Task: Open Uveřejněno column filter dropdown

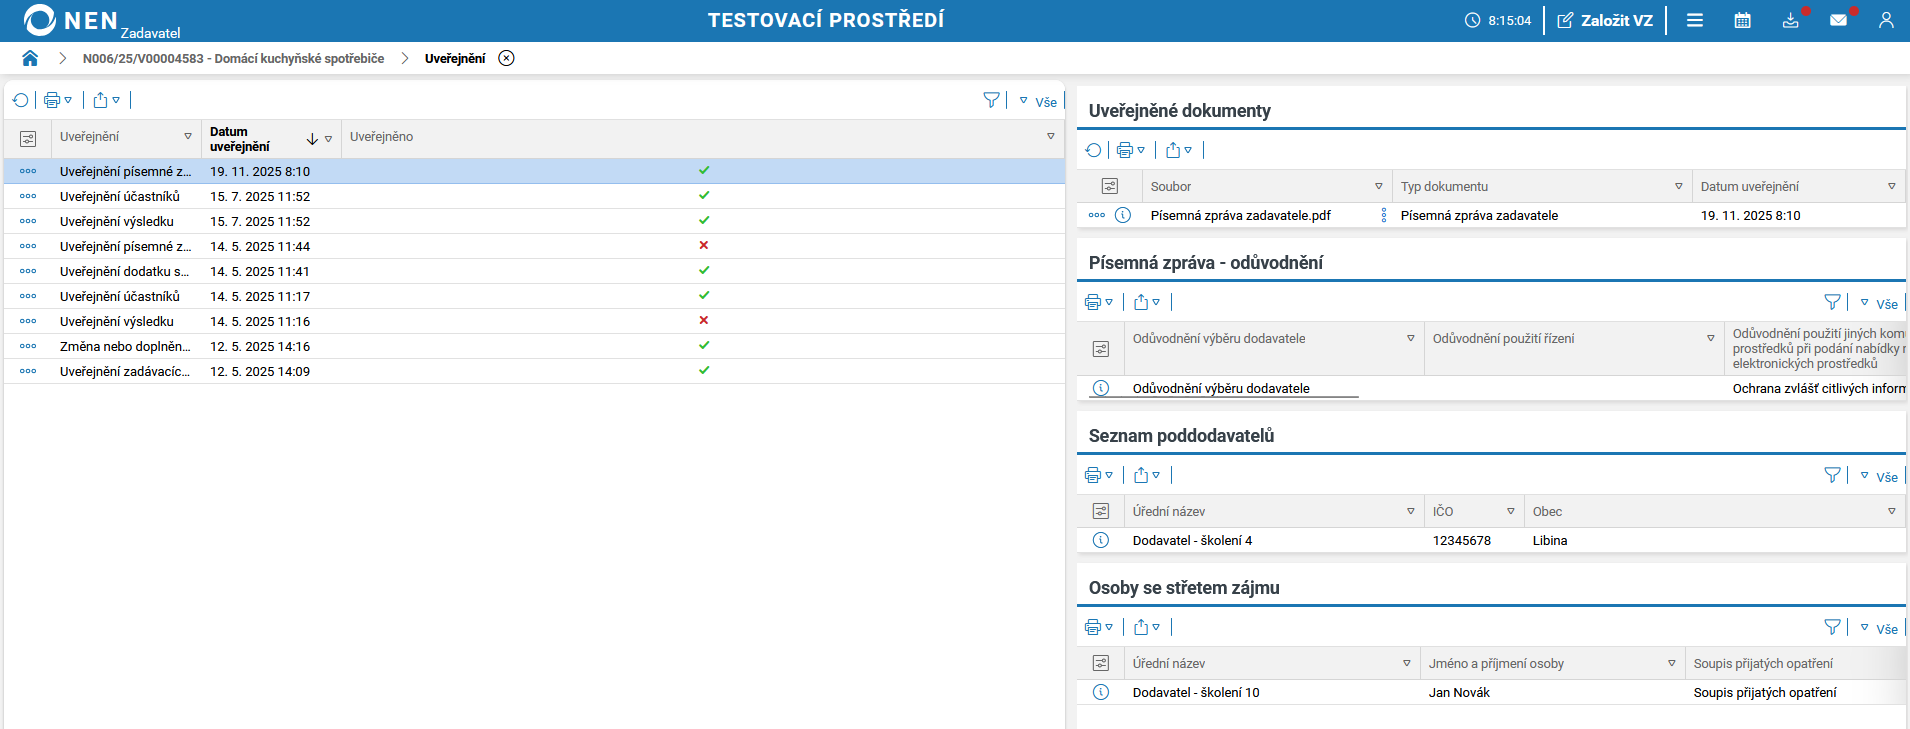Action: (x=1051, y=137)
